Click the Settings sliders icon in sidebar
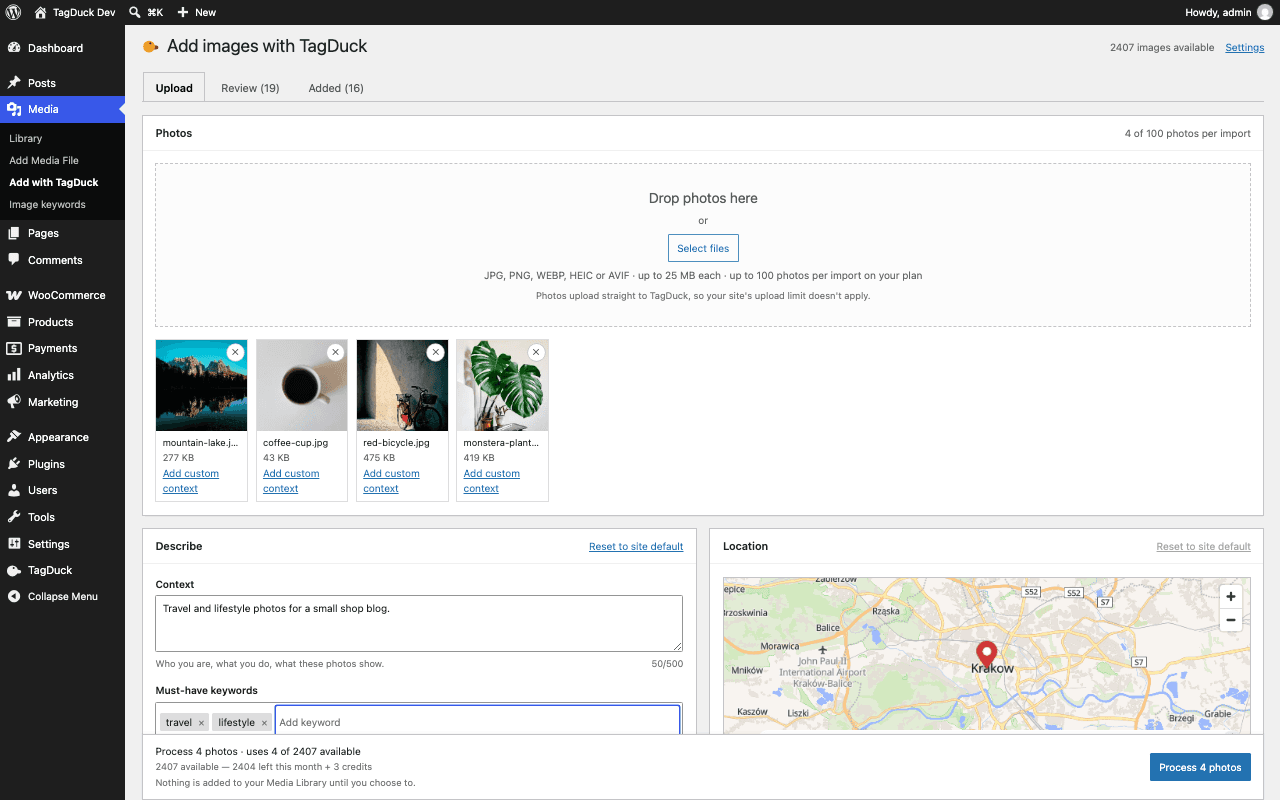This screenshot has width=1280, height=800. tap(14, 544)
